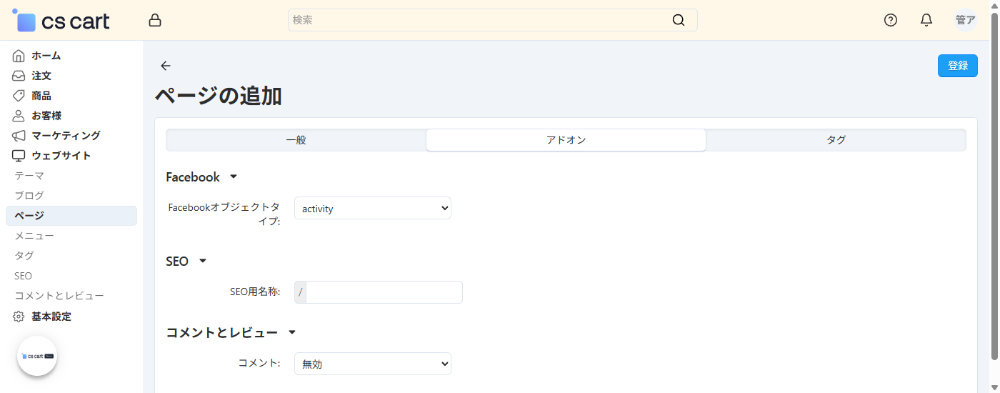The width and height of the screenshot is (1000, 393).
Task: Open ホーム in sidebar
Action: click(47, 56)
